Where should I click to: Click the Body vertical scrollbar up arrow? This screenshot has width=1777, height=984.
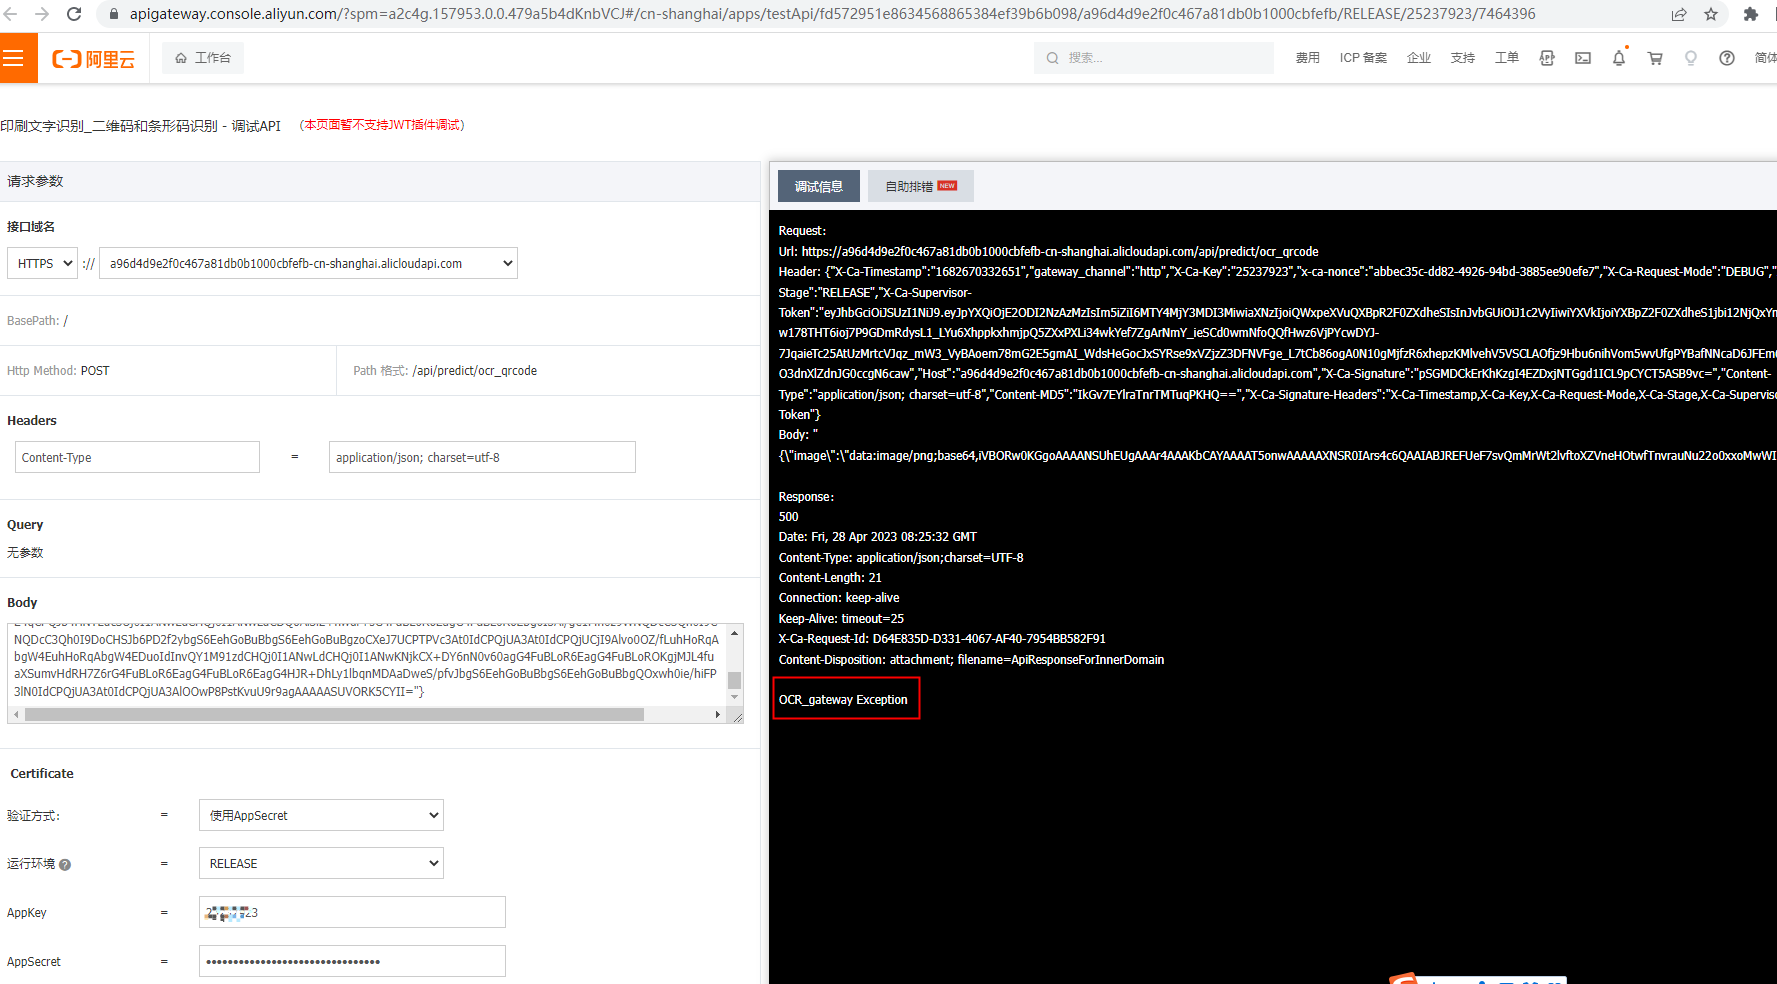pos(735,632)
